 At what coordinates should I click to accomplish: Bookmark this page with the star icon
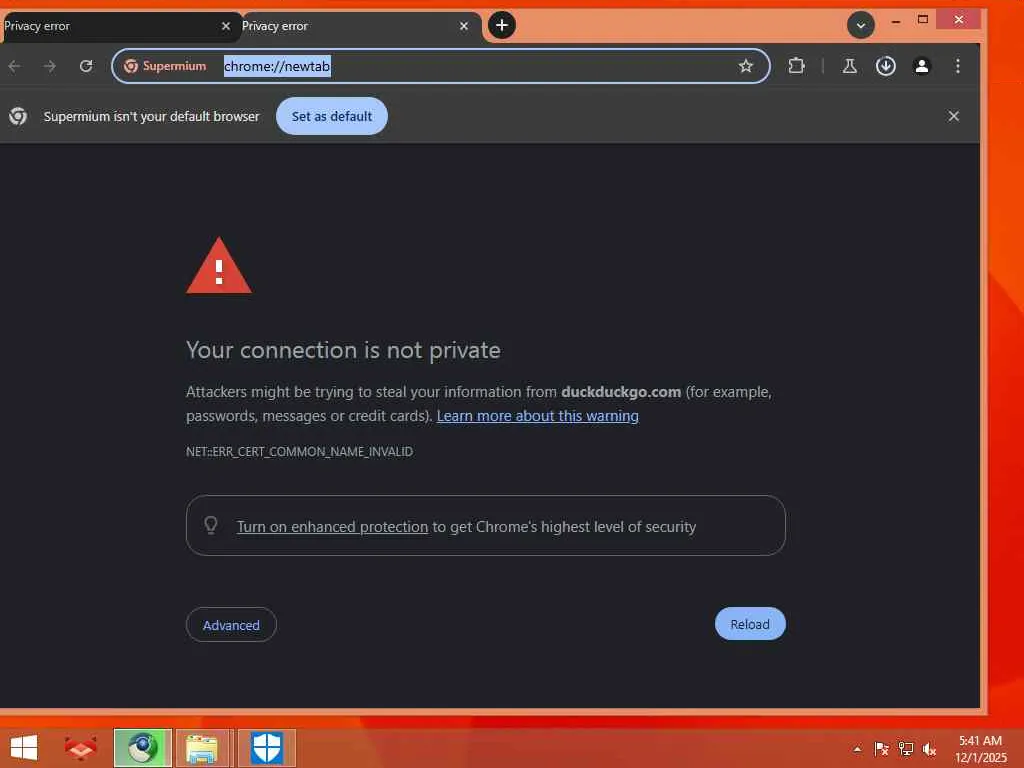click(746, 66)
